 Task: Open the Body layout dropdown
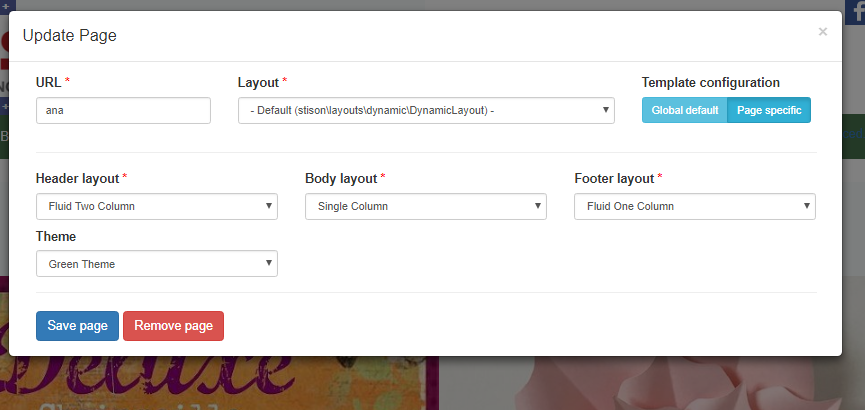426,206
